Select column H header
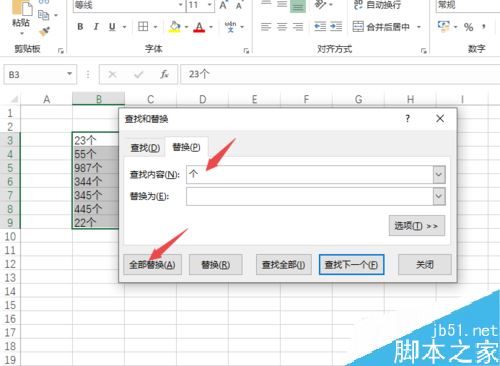 click(410, 99)
